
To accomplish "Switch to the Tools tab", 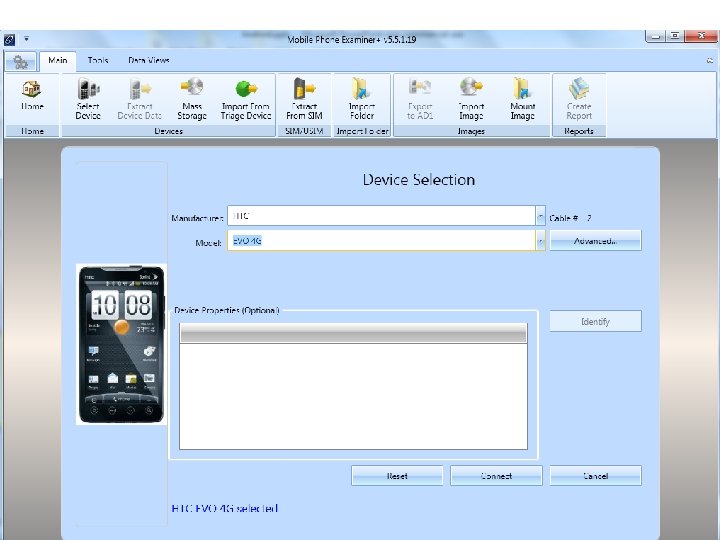I will 98,61.
